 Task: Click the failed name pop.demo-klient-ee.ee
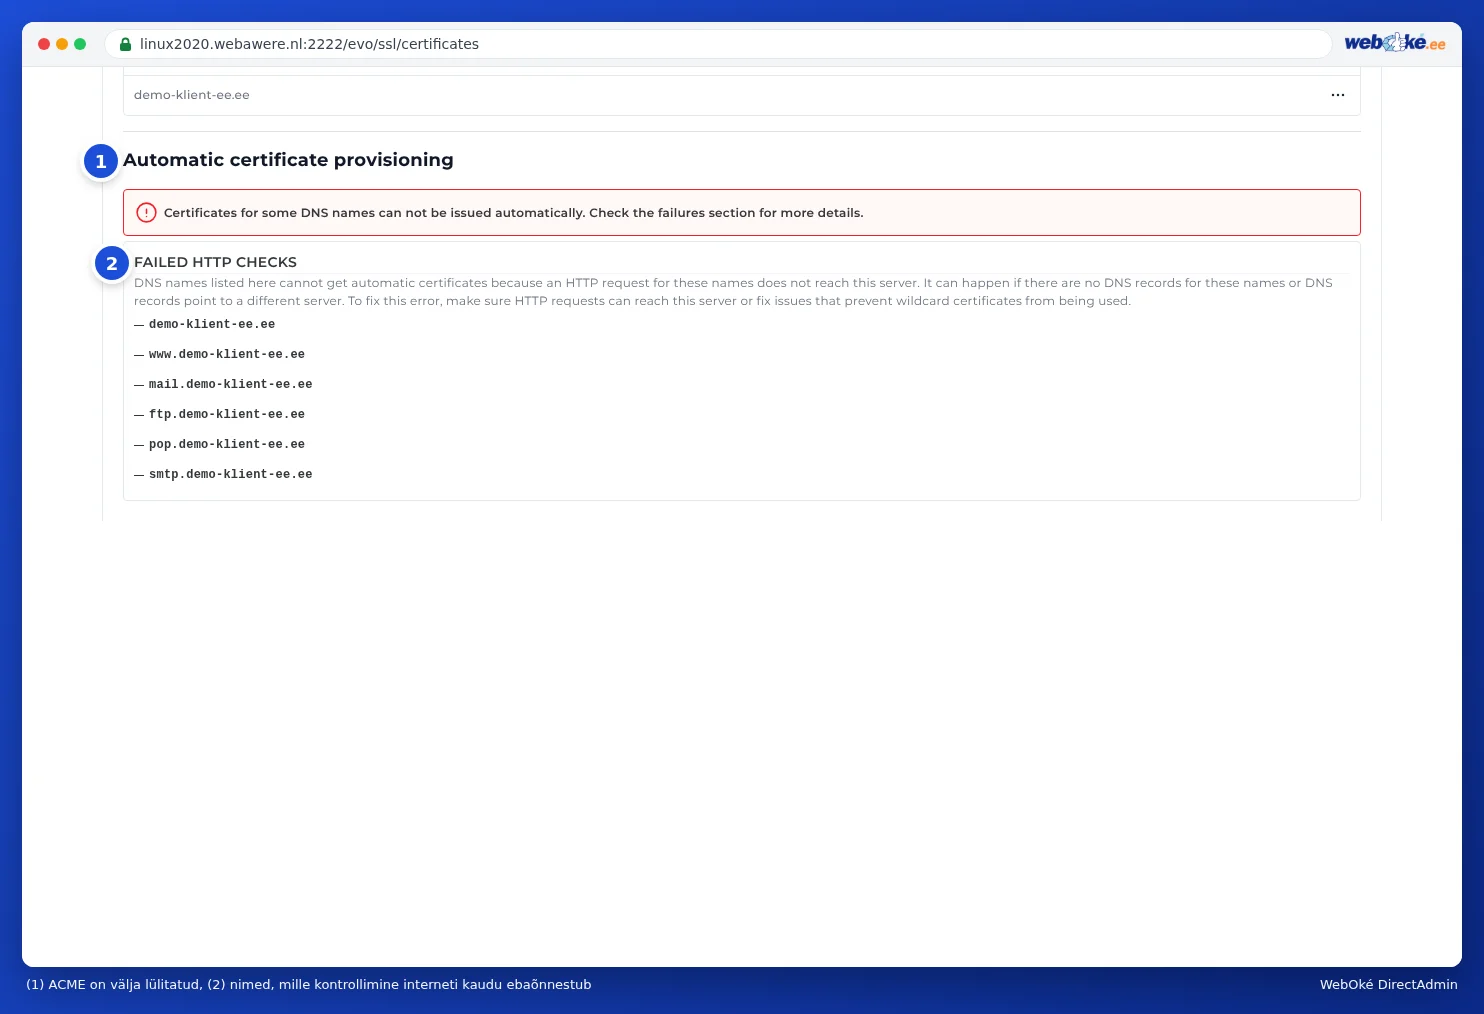[x=227, y=444]
